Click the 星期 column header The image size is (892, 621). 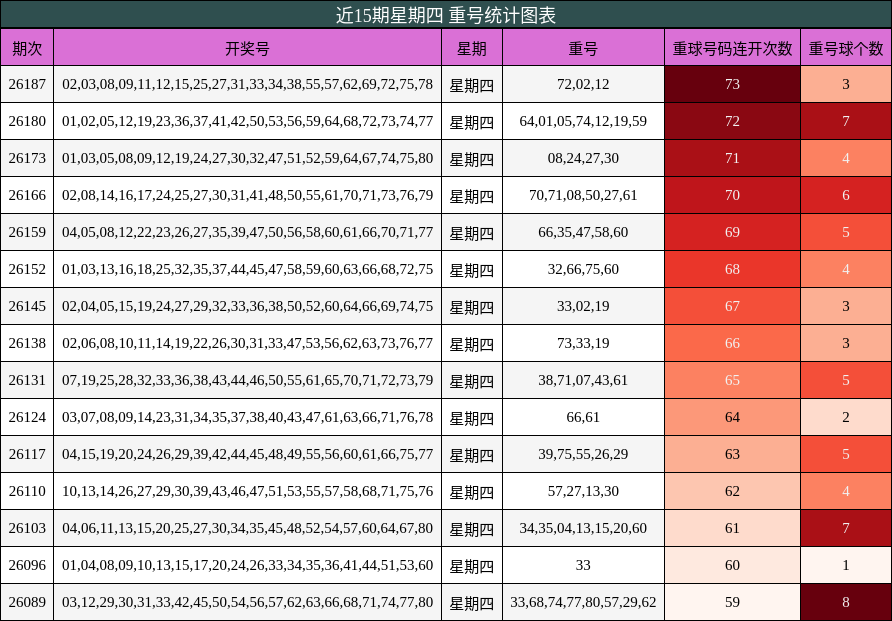coord(472,48)
